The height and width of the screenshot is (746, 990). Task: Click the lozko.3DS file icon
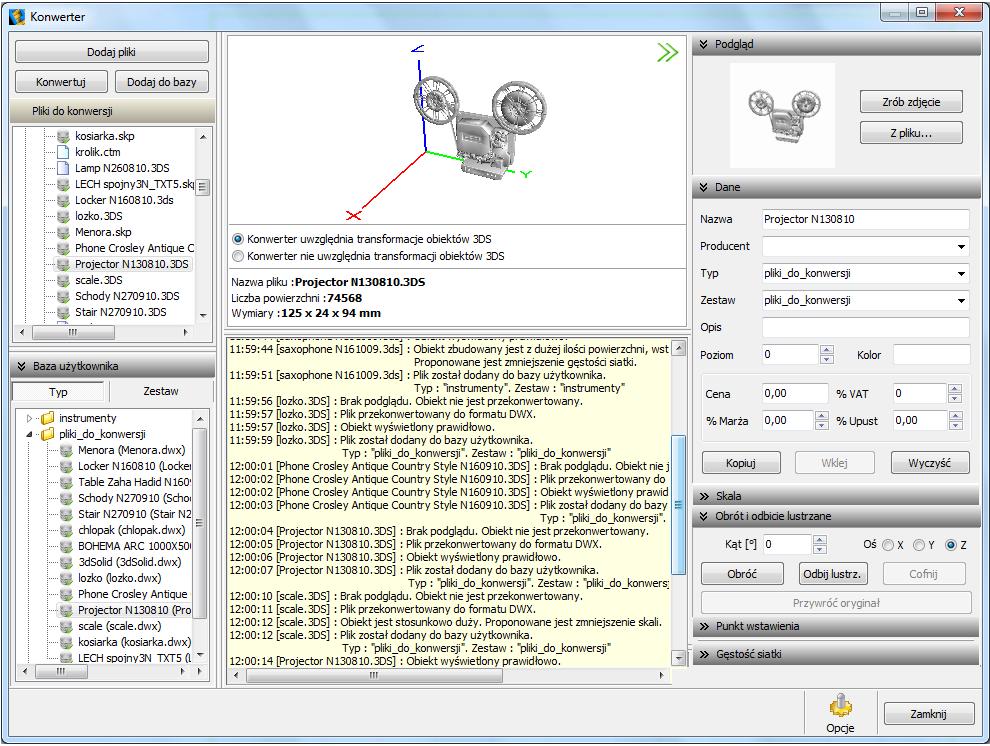click(63, 216)
